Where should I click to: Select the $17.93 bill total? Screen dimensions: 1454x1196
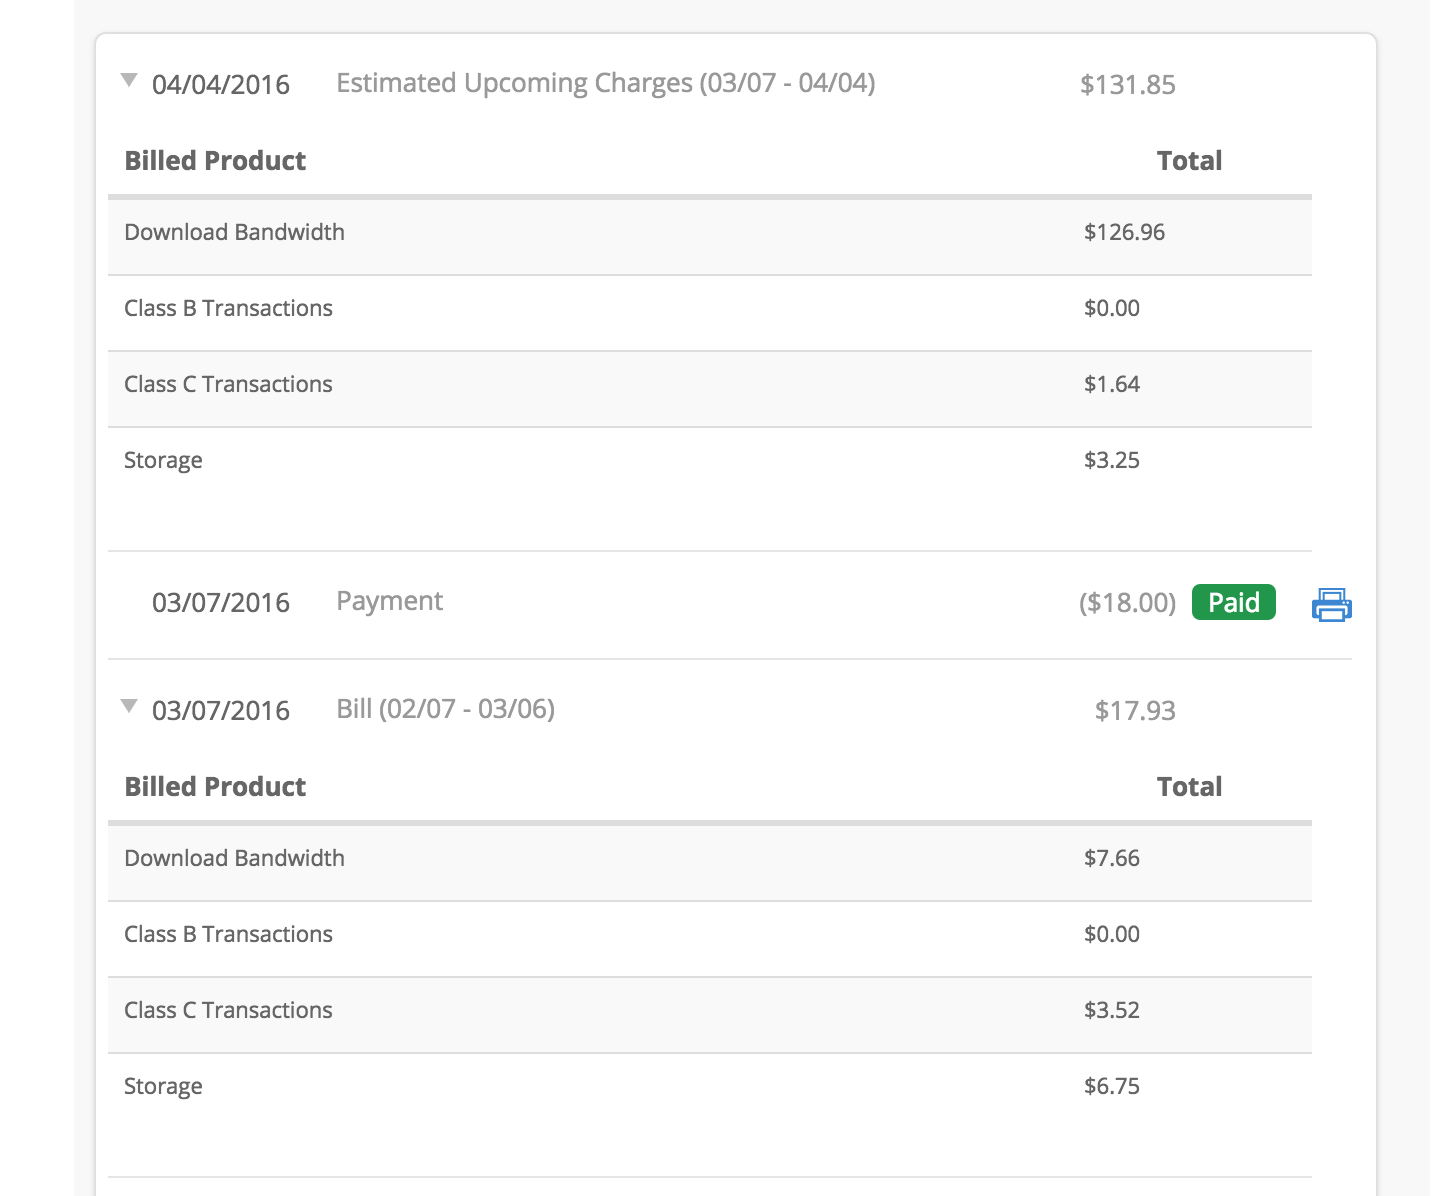coord(1135,711)
